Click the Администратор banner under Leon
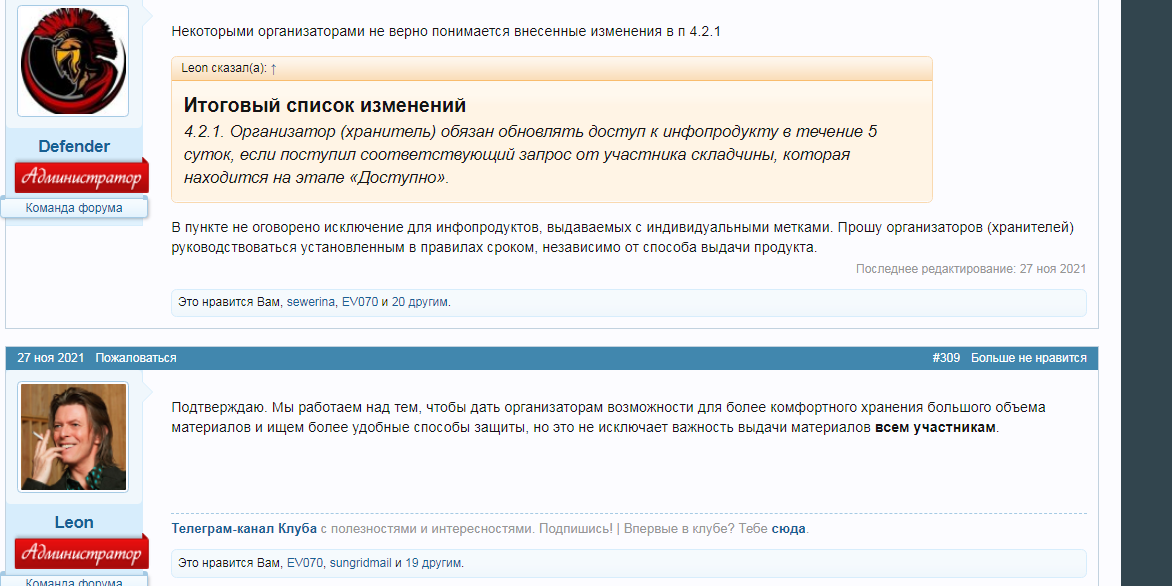The width and height of the screenshot is (1172, 586). coord(81,553)
